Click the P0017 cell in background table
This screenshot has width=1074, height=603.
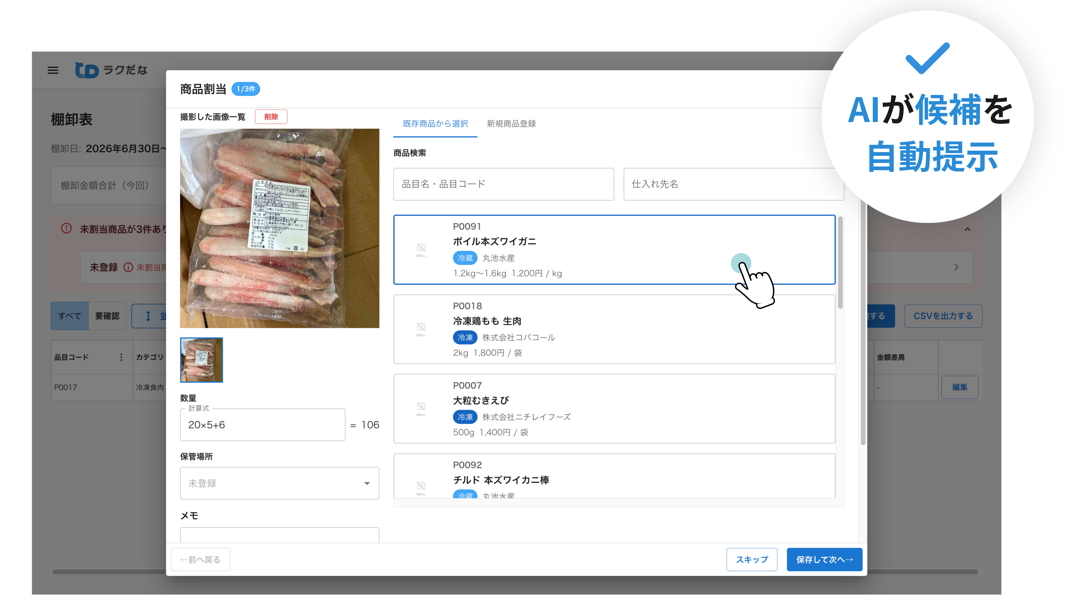66,387
